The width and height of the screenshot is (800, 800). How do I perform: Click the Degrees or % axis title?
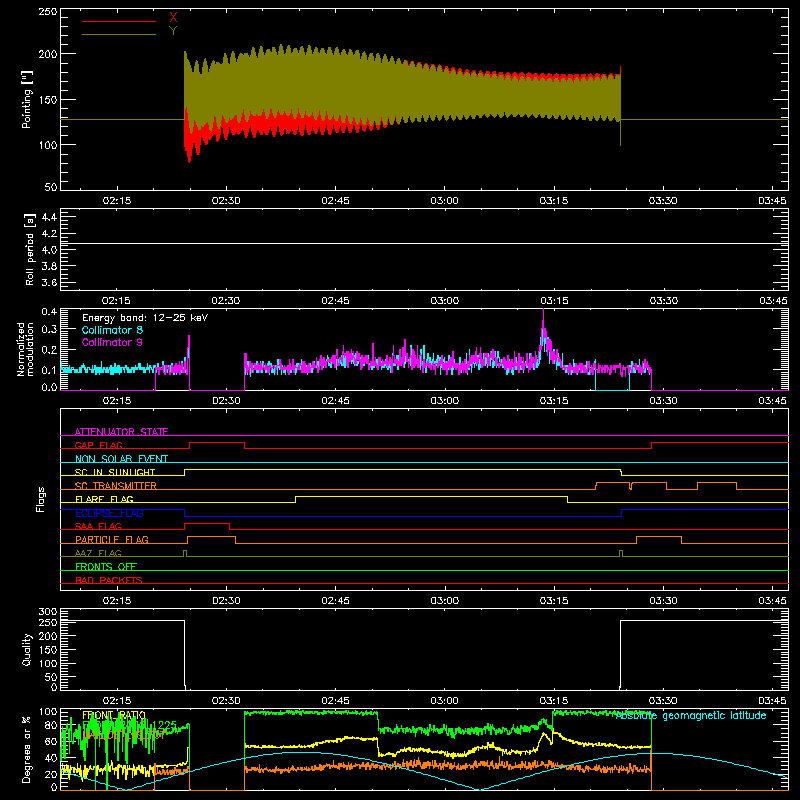27,749
